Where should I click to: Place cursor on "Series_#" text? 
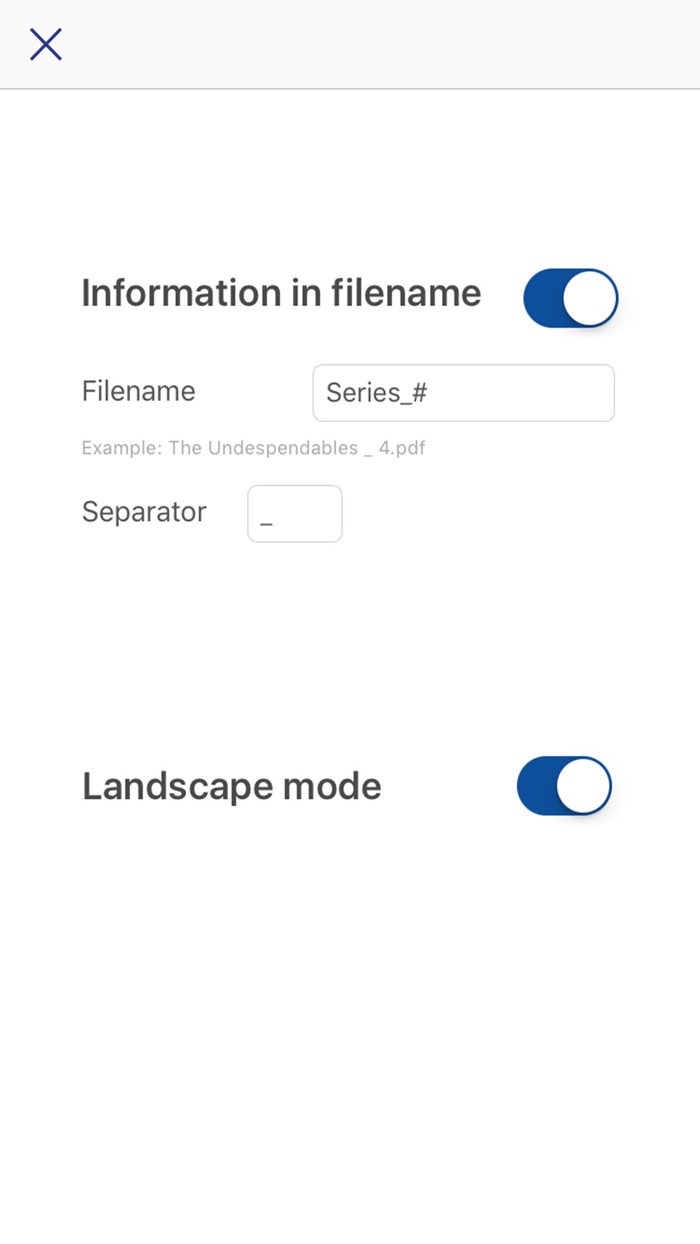pyautogui.click(x=376, y=393)
